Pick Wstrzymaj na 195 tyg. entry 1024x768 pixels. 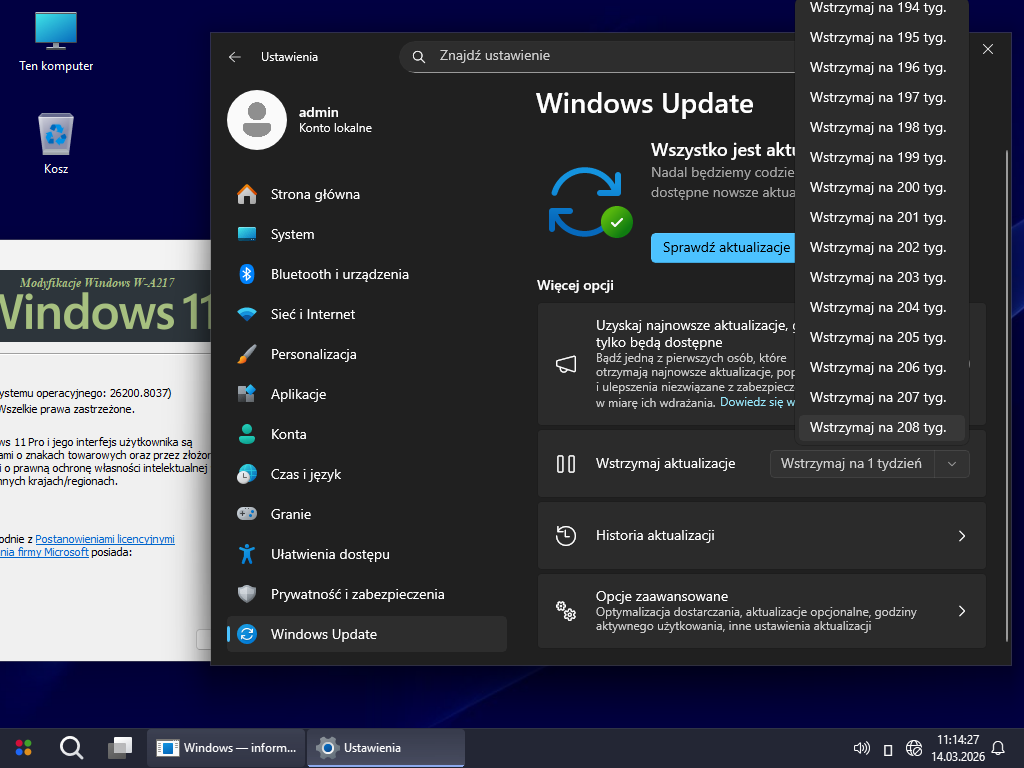pos(878,37)
